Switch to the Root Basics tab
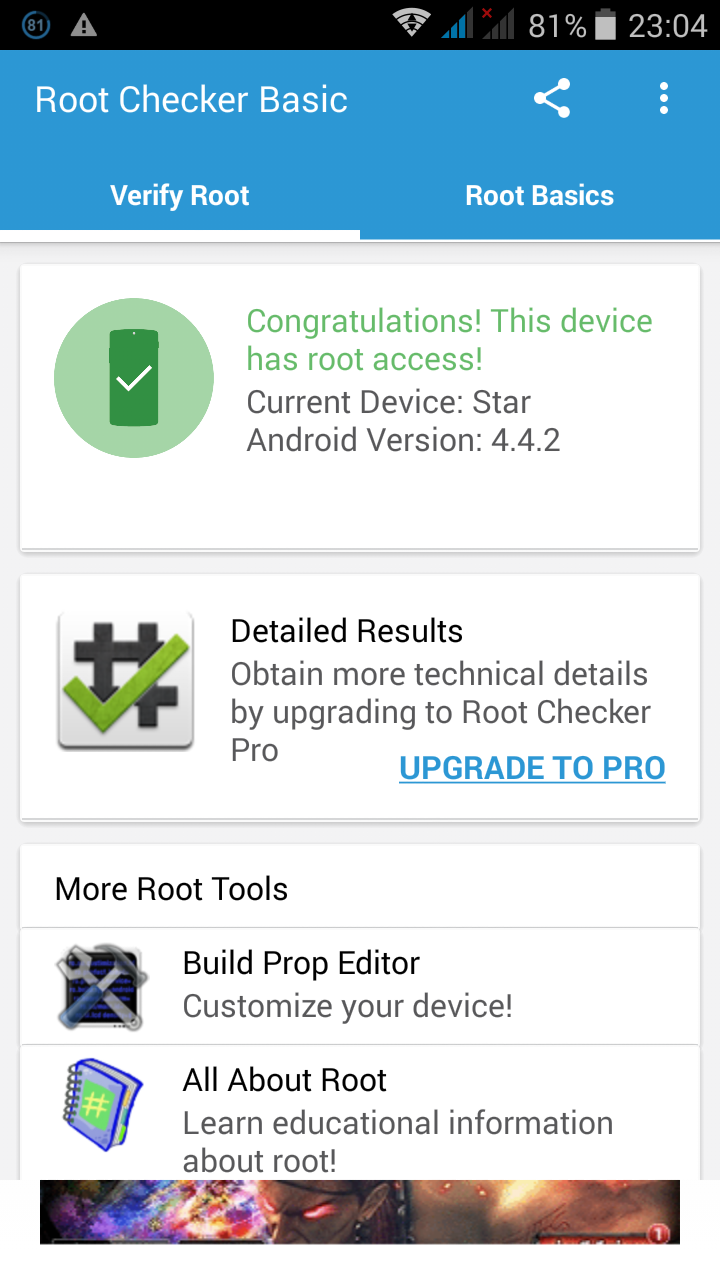Image resolution: width=720 pixels, height=1280 pixels. click(540, 195)
